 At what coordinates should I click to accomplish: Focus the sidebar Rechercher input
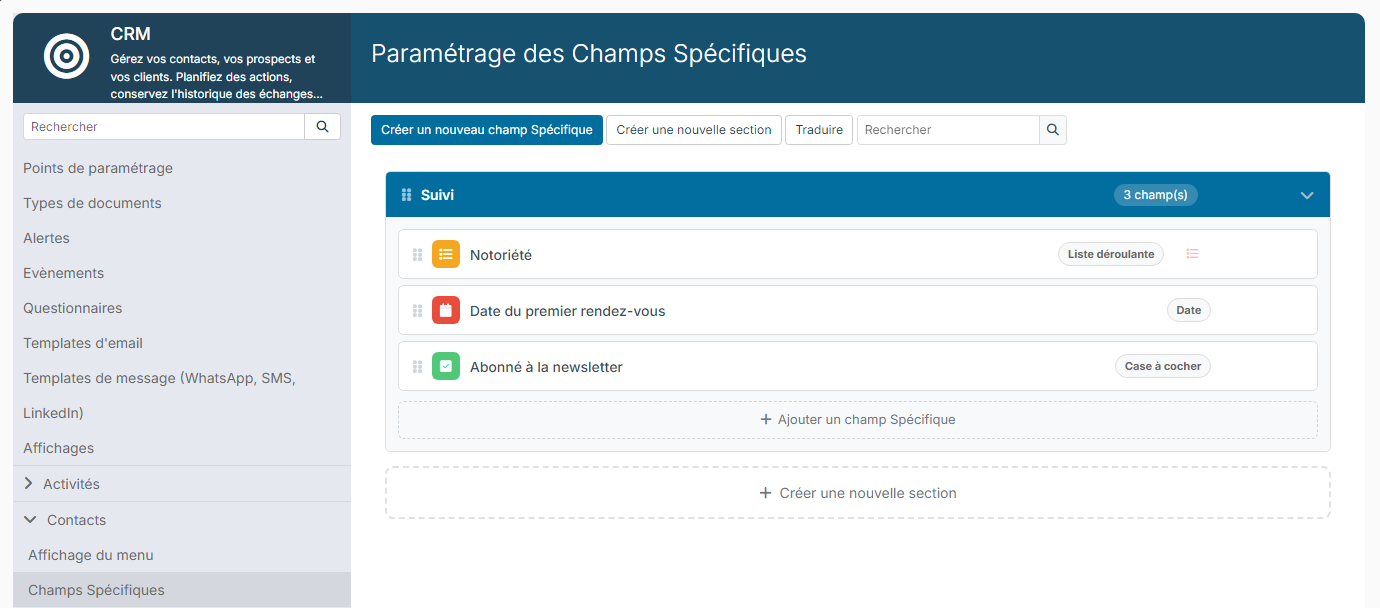click(x=164, y=127)
